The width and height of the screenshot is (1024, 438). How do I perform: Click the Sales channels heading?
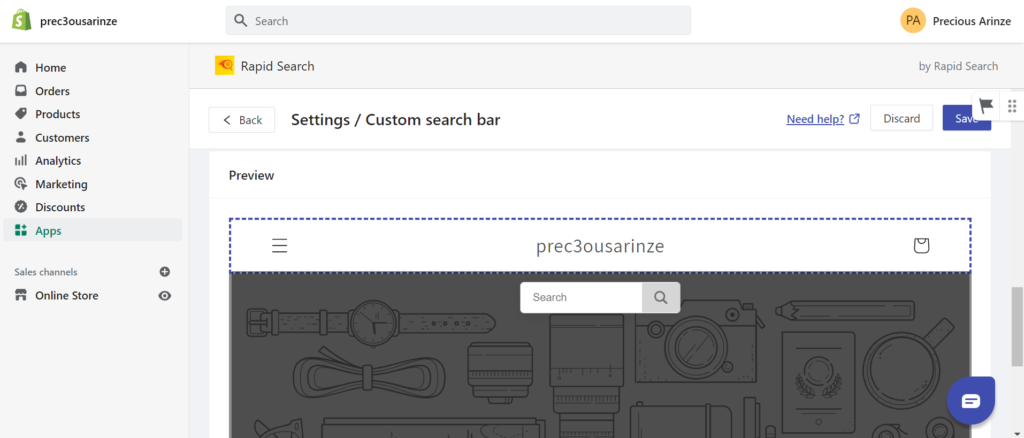tap(46, 272)
